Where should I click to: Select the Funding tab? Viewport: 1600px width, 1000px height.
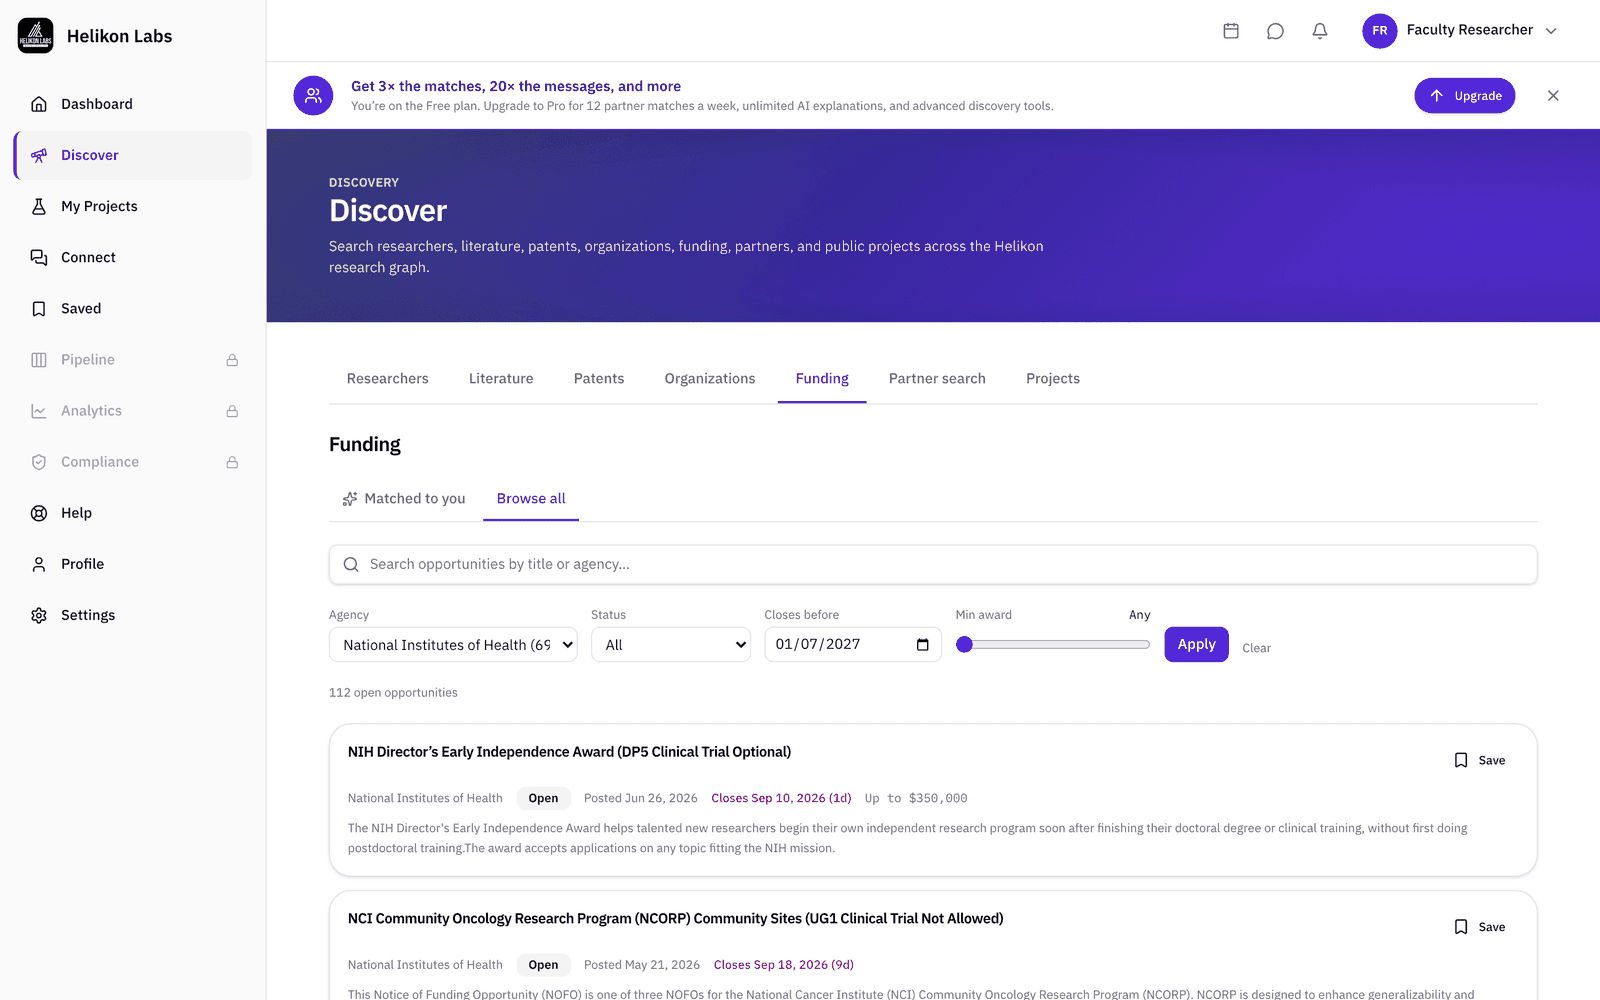[822, 379]
